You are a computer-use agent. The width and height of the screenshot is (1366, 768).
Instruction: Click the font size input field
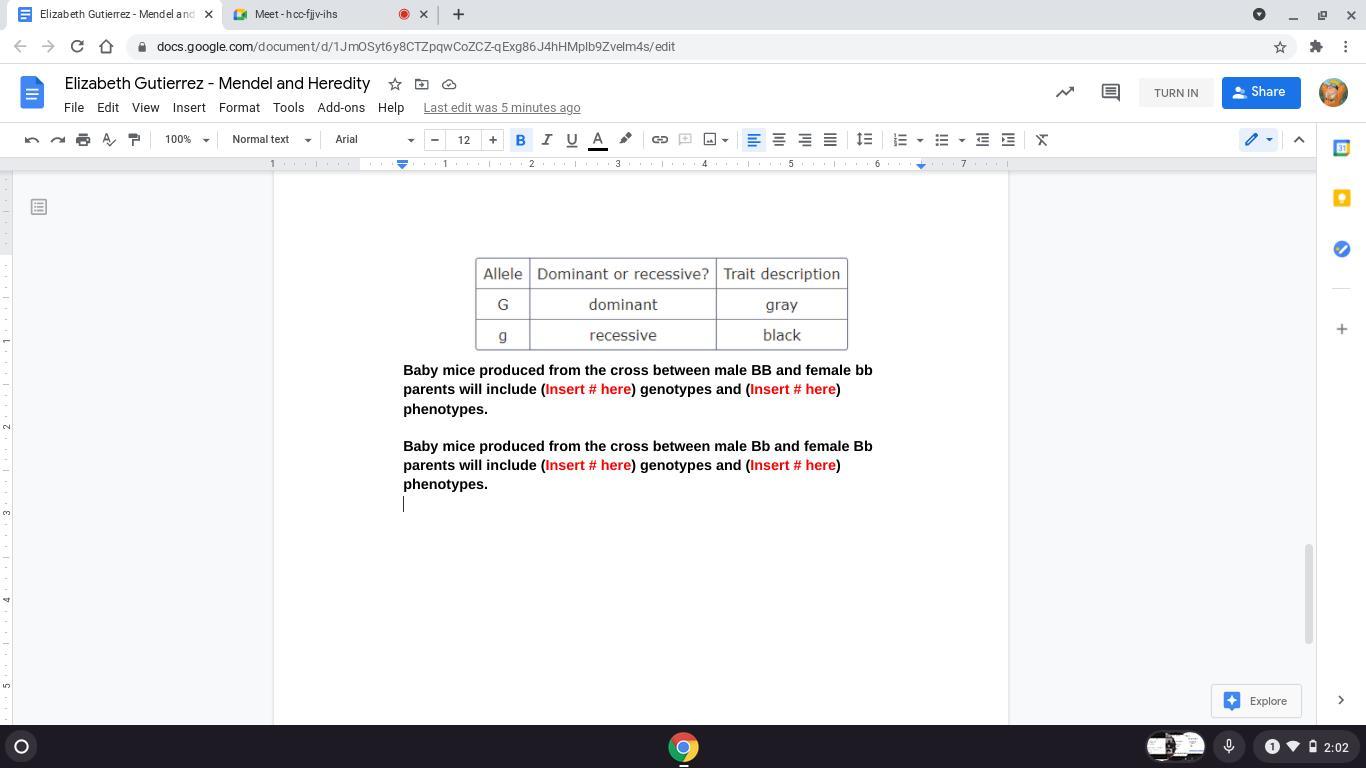(463, 140)
